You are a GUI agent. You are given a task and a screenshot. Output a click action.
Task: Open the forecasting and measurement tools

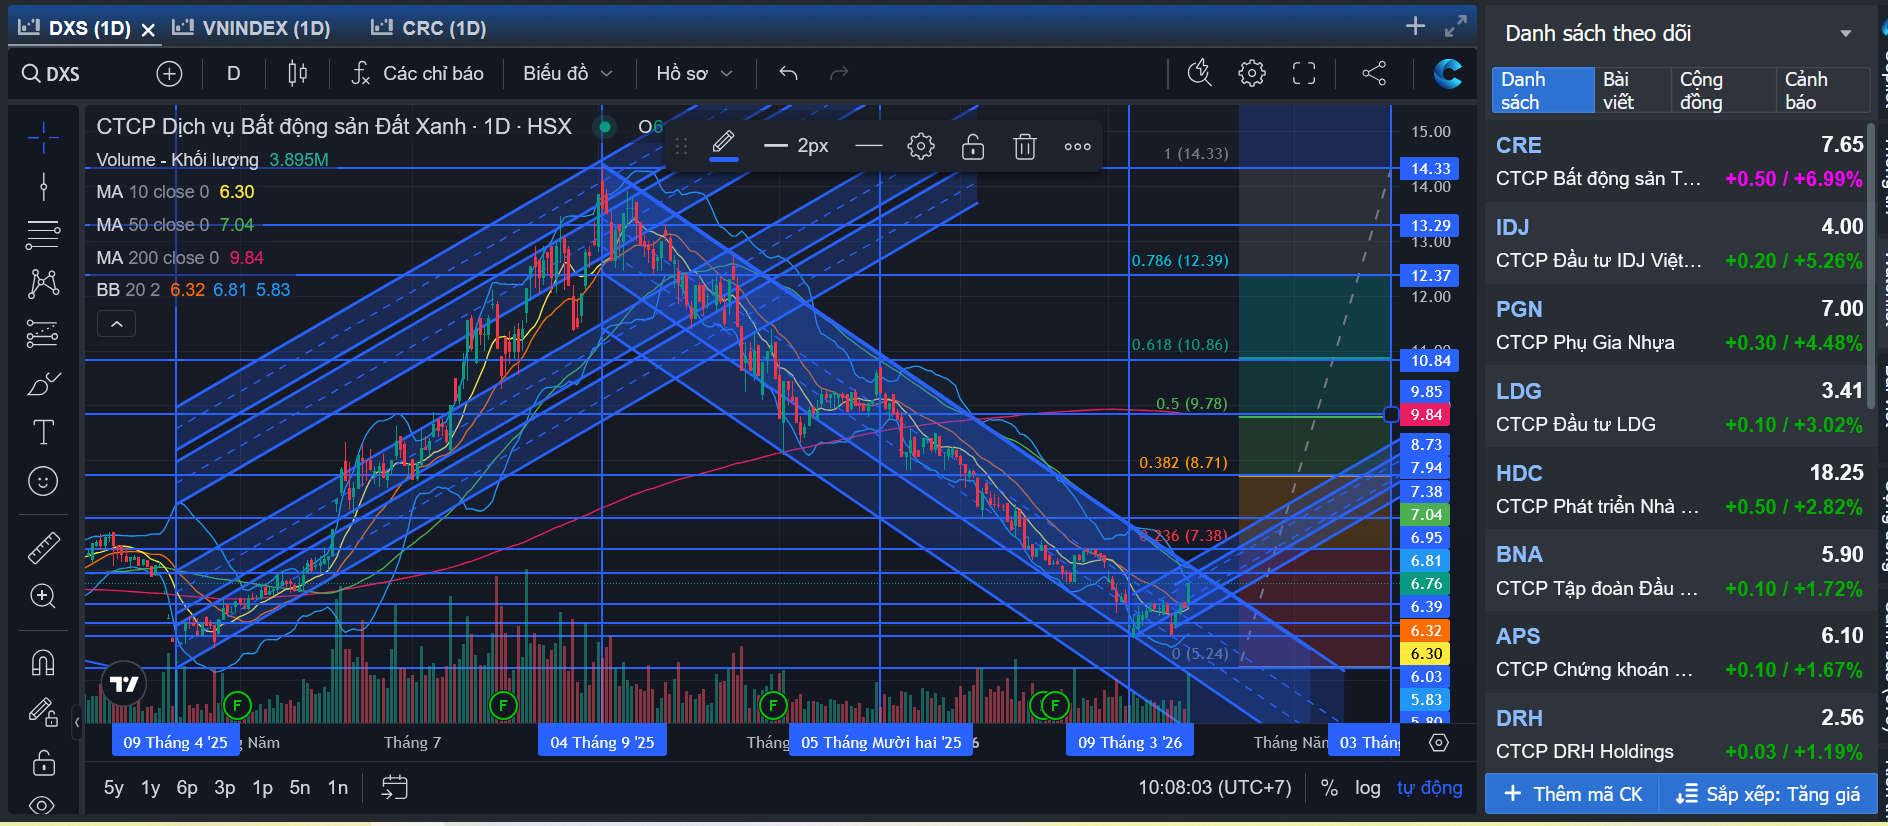coord(43,333)
